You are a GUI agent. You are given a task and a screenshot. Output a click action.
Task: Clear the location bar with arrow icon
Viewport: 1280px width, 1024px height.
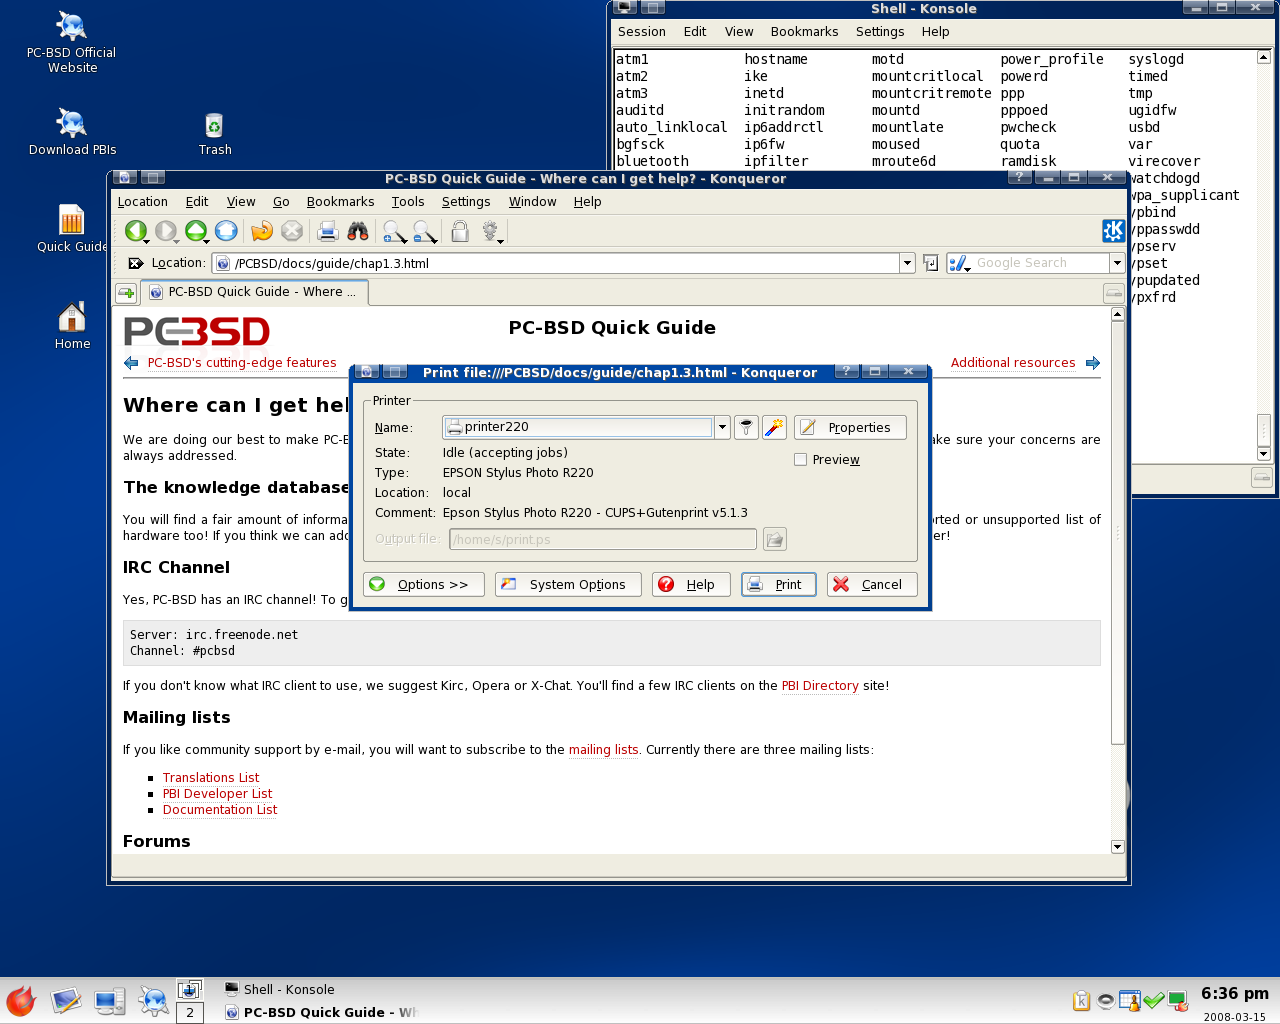[x=136, y=263]
